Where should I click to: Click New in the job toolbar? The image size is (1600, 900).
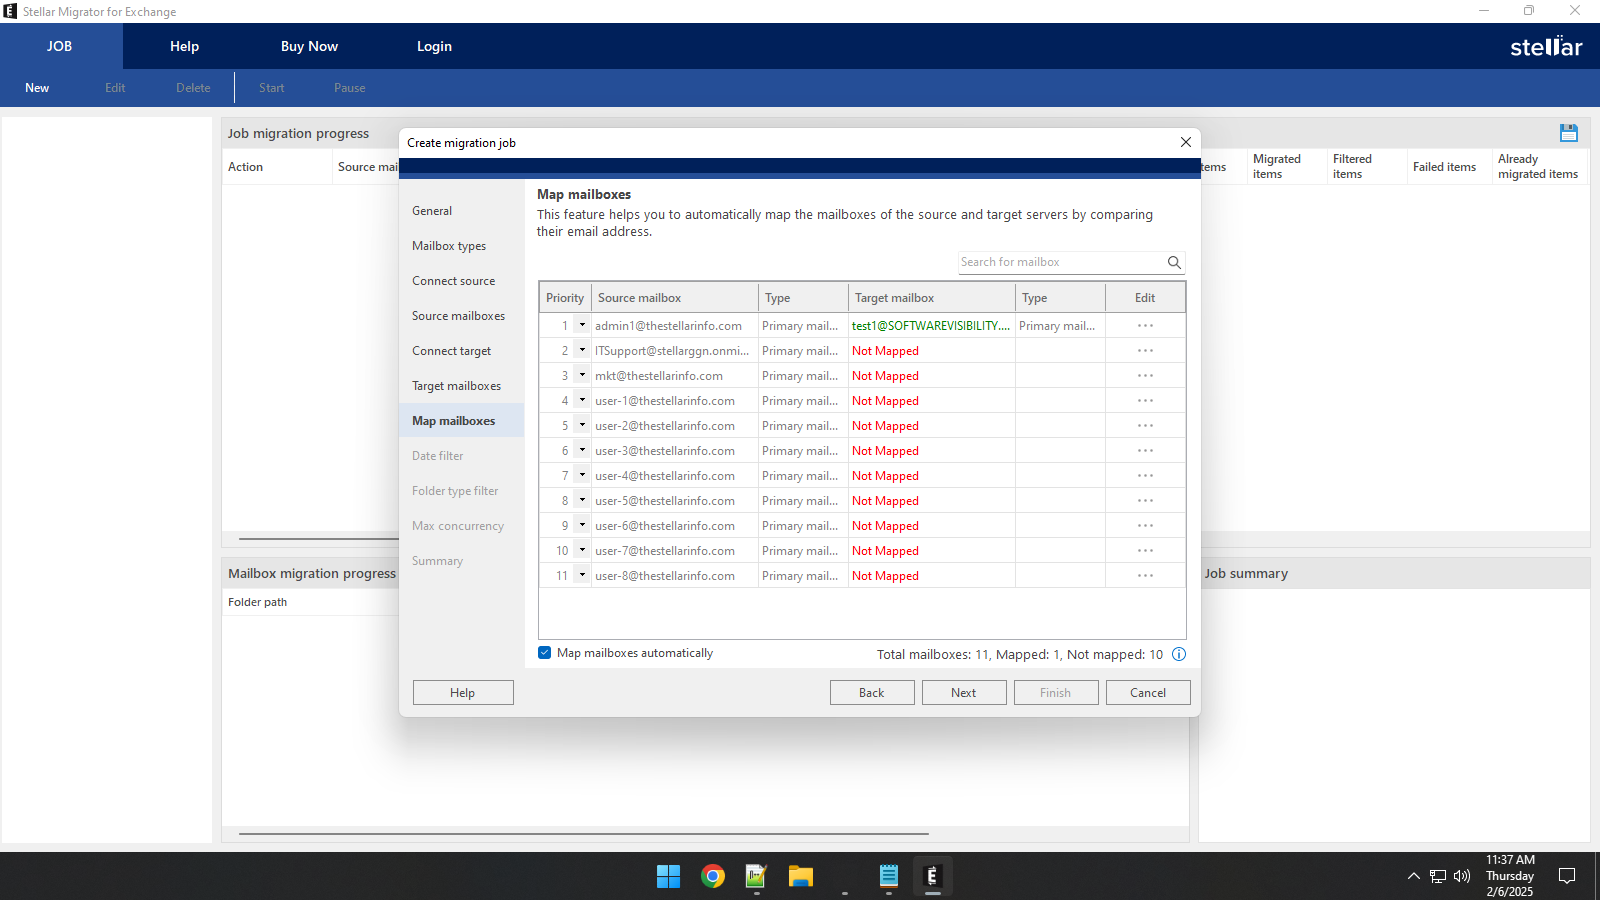click(x=37, y=88)
